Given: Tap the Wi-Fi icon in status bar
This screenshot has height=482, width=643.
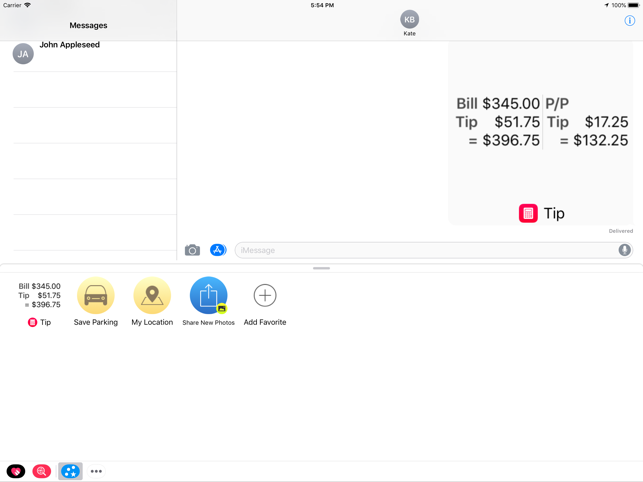Looking at the screenshot, I should click(27, 5).
